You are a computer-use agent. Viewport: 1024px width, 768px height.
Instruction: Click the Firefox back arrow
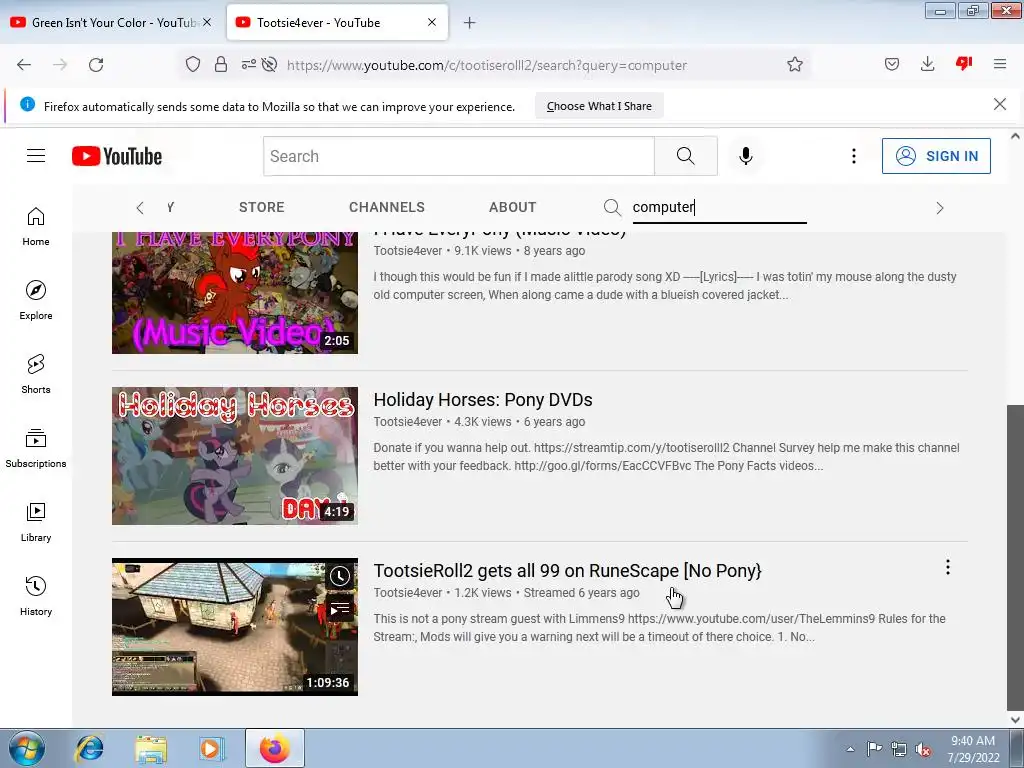click(24, 65)
